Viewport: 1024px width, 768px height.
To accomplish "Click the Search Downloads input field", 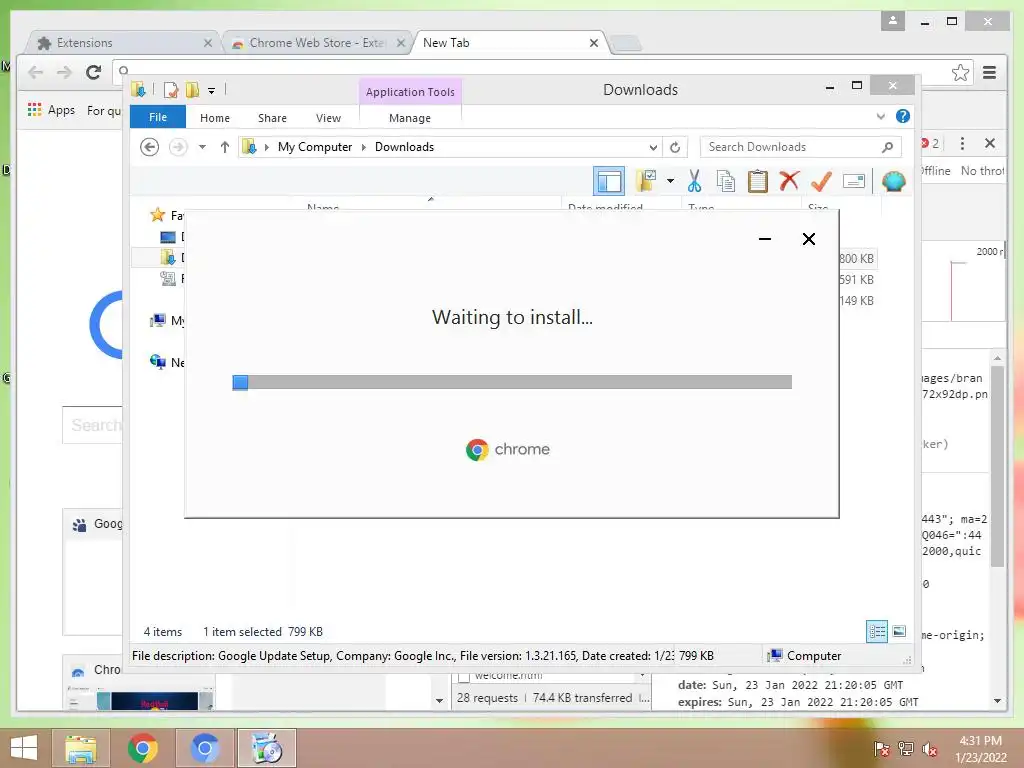I will click(x=801, y=147).
